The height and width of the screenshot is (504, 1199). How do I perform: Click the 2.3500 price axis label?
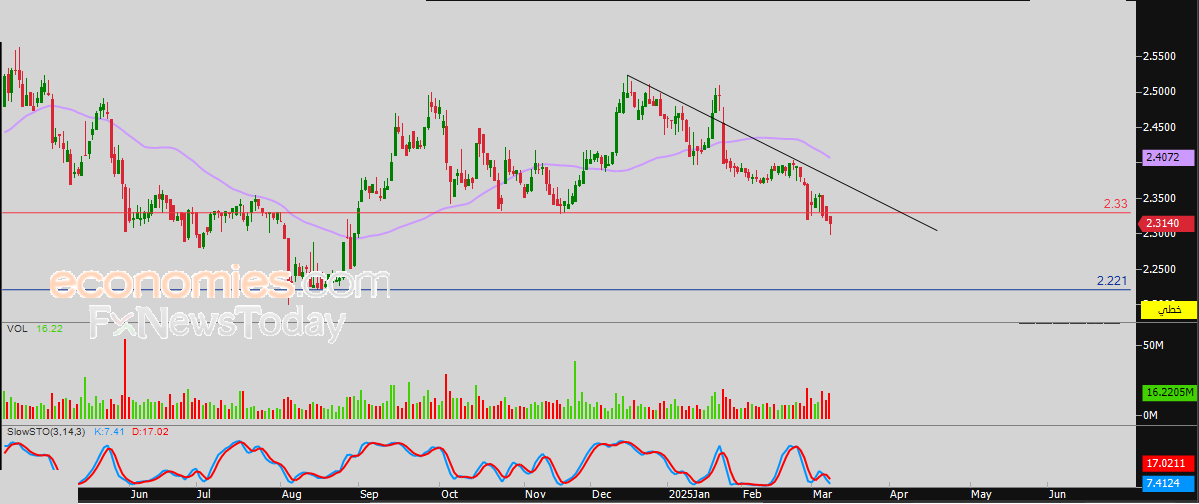(x=1159, y=198)
